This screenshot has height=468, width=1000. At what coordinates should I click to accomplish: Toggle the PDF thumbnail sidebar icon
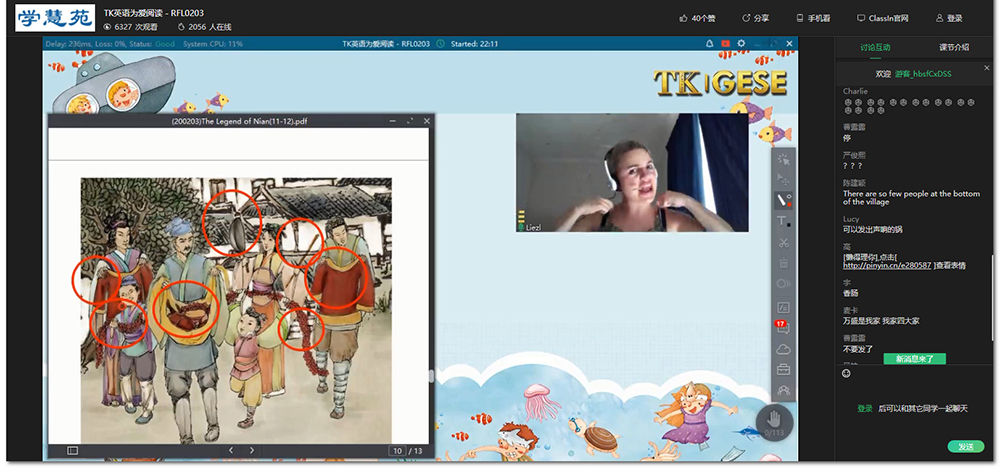pos(73,451)
